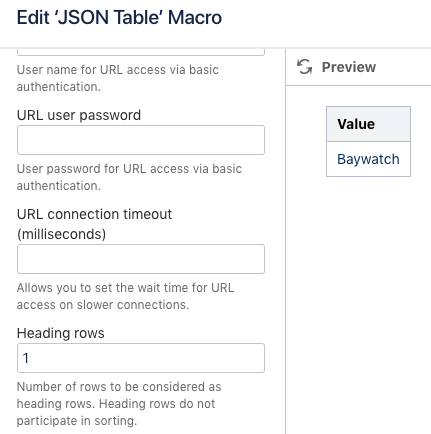431x434 pixels.
Task: Click the heading rows sorting description text
Action: tap(119, 404)
